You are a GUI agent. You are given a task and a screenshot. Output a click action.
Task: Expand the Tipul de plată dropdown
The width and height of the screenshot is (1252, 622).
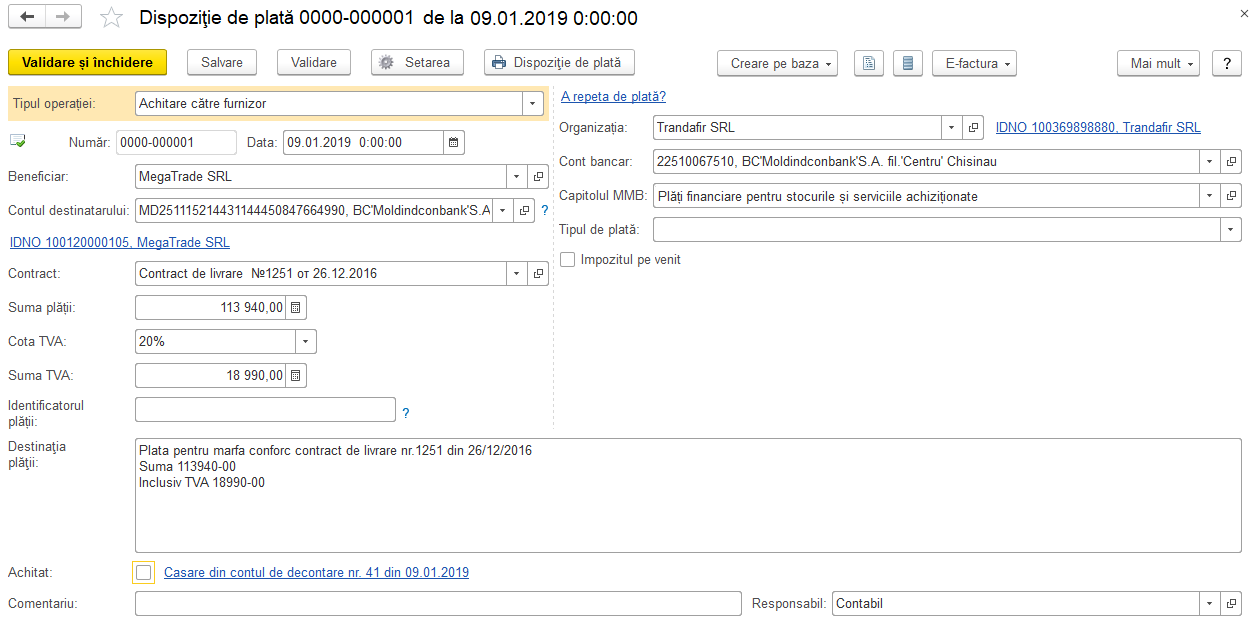[x=1231, y=230]
